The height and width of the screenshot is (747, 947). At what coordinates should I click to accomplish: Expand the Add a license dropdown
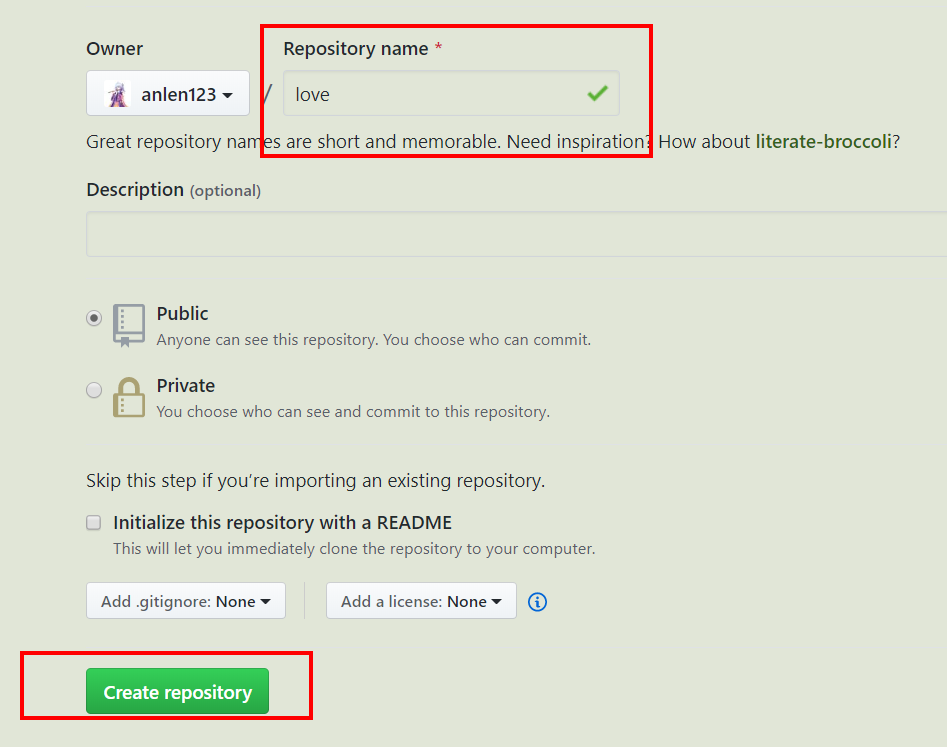click(x=421, y=601)
